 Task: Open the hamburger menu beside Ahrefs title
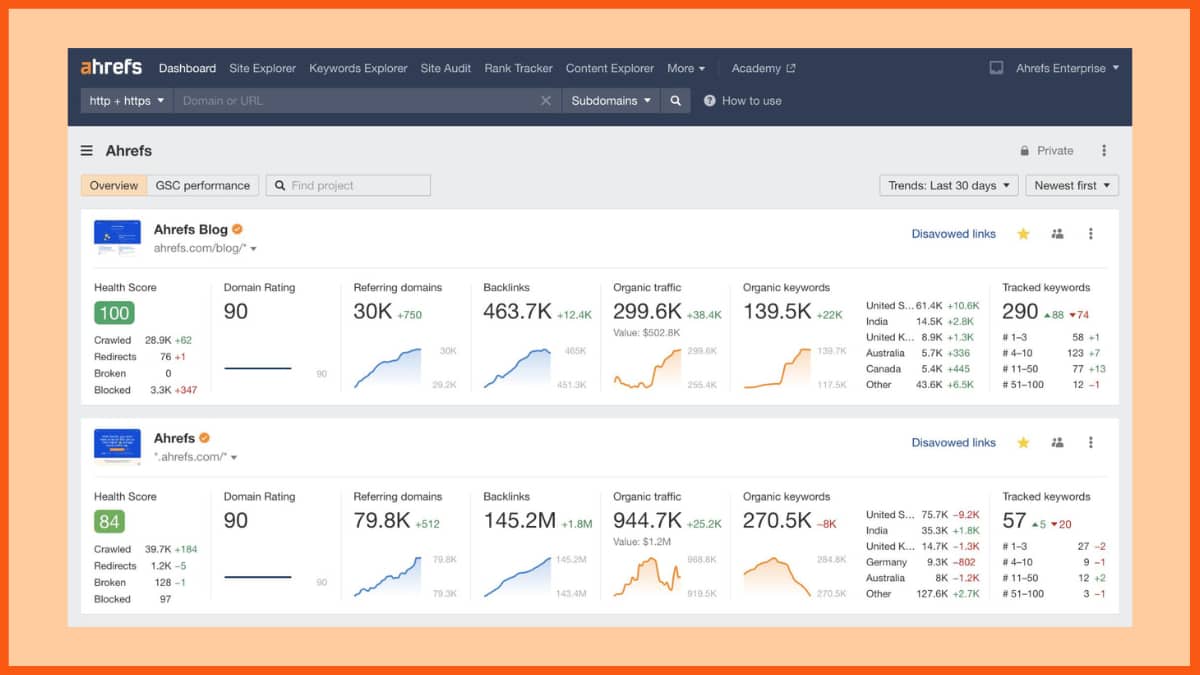tap(87, 151)
